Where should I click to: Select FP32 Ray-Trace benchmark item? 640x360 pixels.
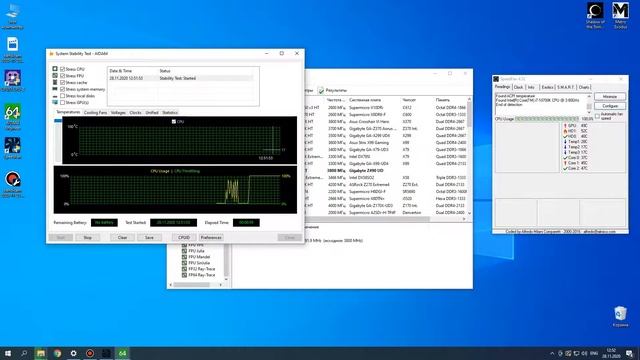coord(202,269)
